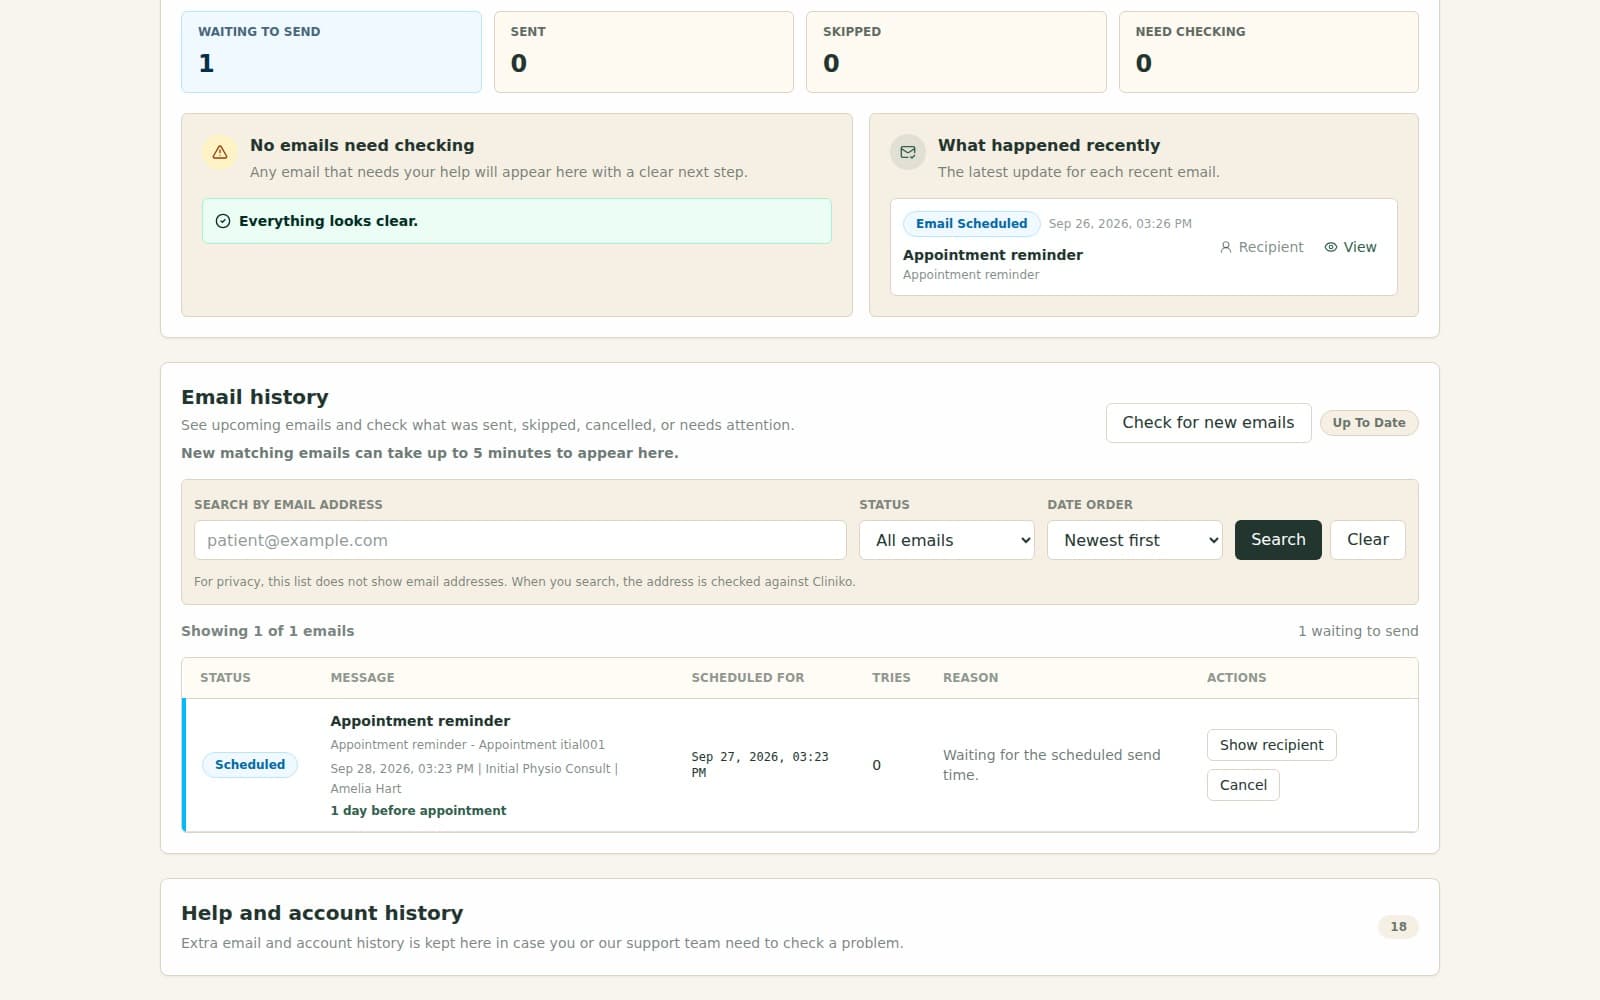Click the search by email address field

(x=520, y=540)
